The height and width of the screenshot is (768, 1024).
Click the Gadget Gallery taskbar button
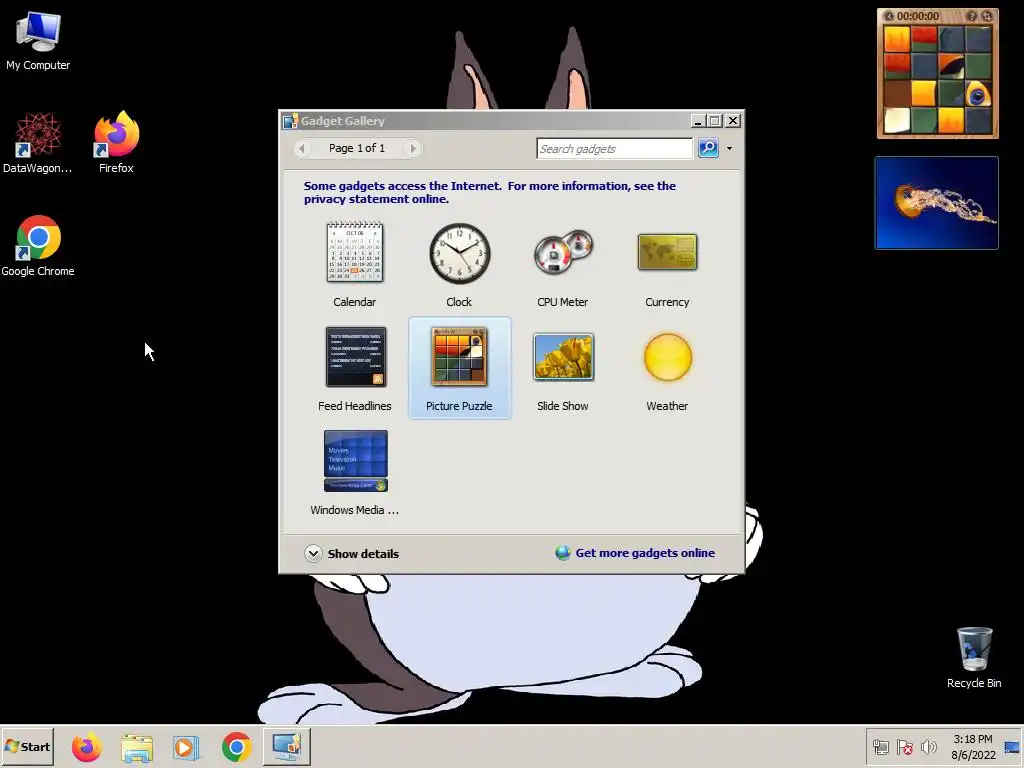click(x=287, y=747)
